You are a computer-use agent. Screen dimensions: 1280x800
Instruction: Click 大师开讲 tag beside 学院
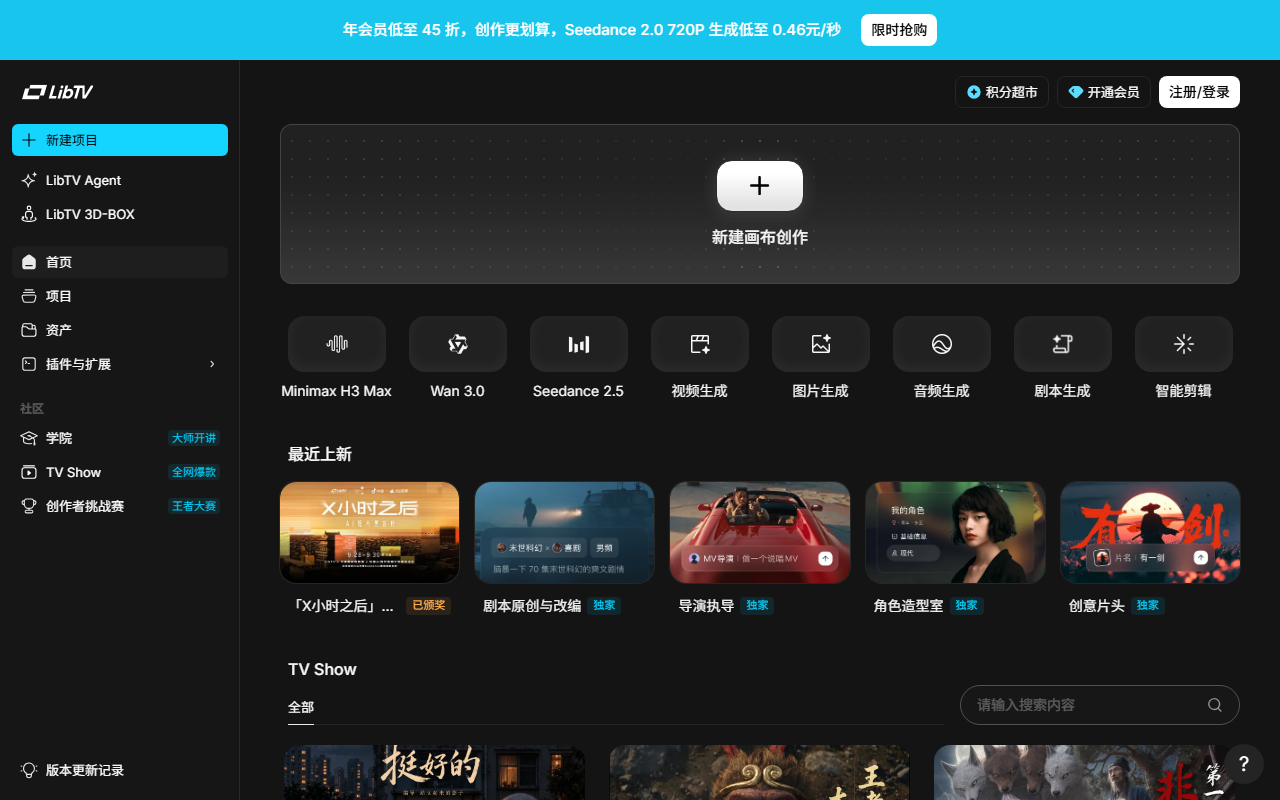coord(194,438)
